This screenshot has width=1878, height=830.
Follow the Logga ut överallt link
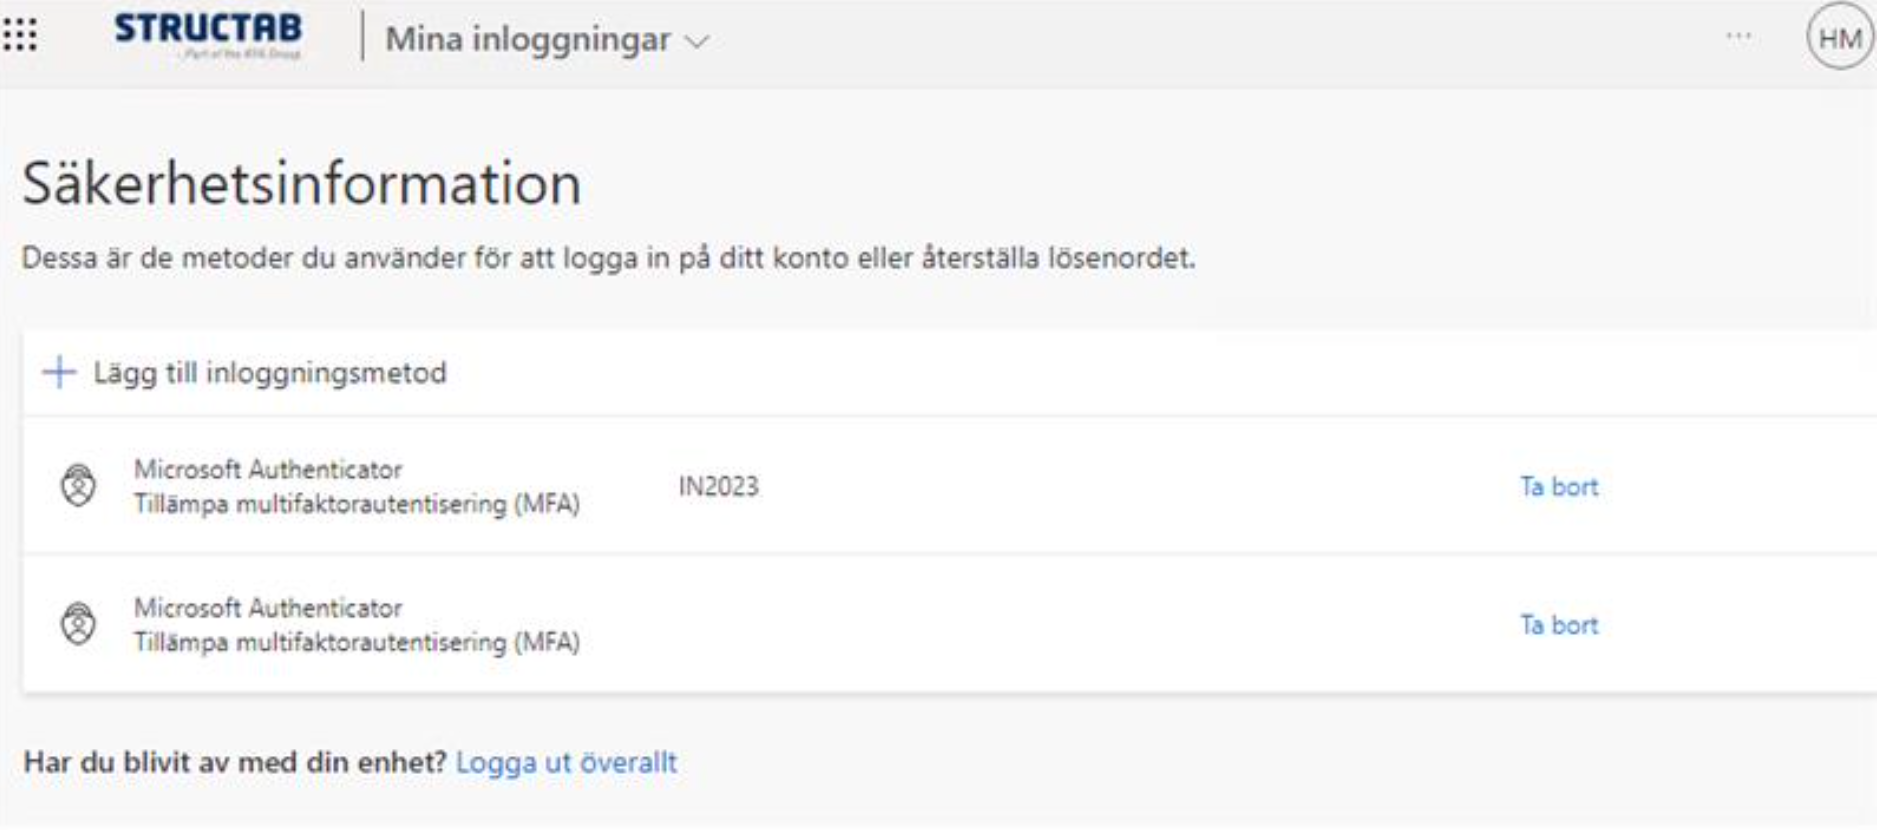[566, 762]
